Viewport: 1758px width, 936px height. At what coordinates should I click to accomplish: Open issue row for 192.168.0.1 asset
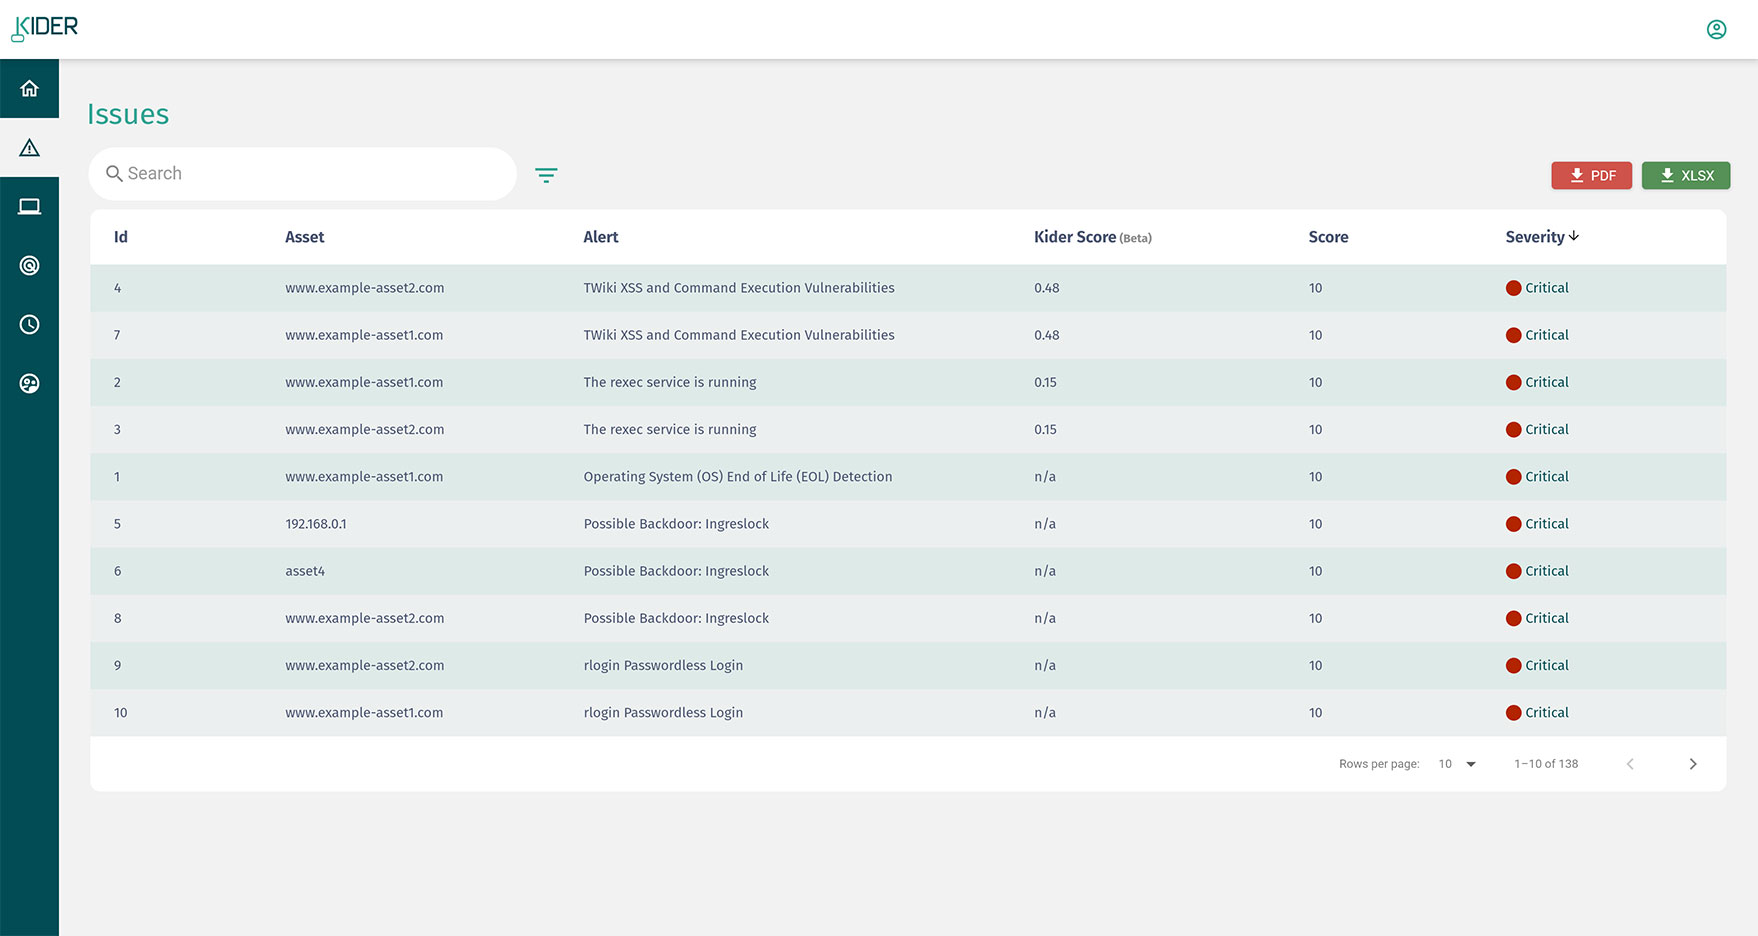click(316, 524)
